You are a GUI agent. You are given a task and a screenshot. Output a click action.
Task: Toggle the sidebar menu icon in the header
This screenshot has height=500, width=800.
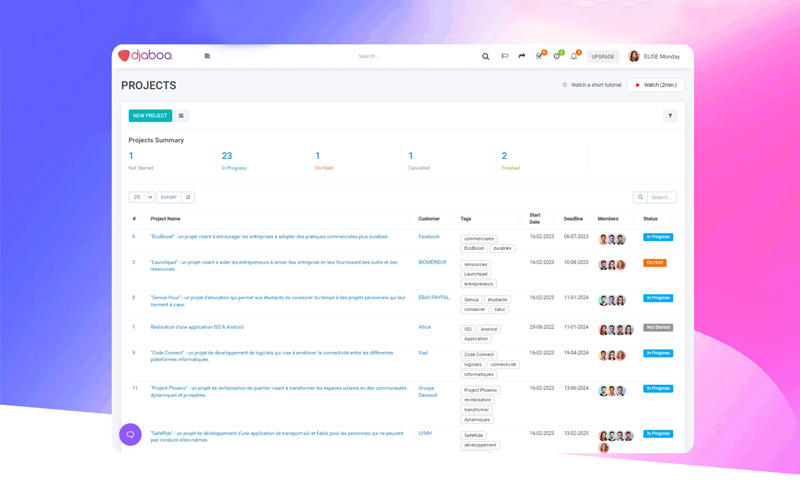(207, 56)
